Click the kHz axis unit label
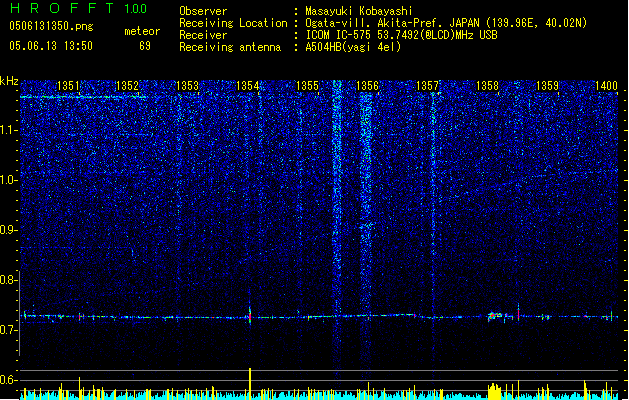 coord(9,81)
